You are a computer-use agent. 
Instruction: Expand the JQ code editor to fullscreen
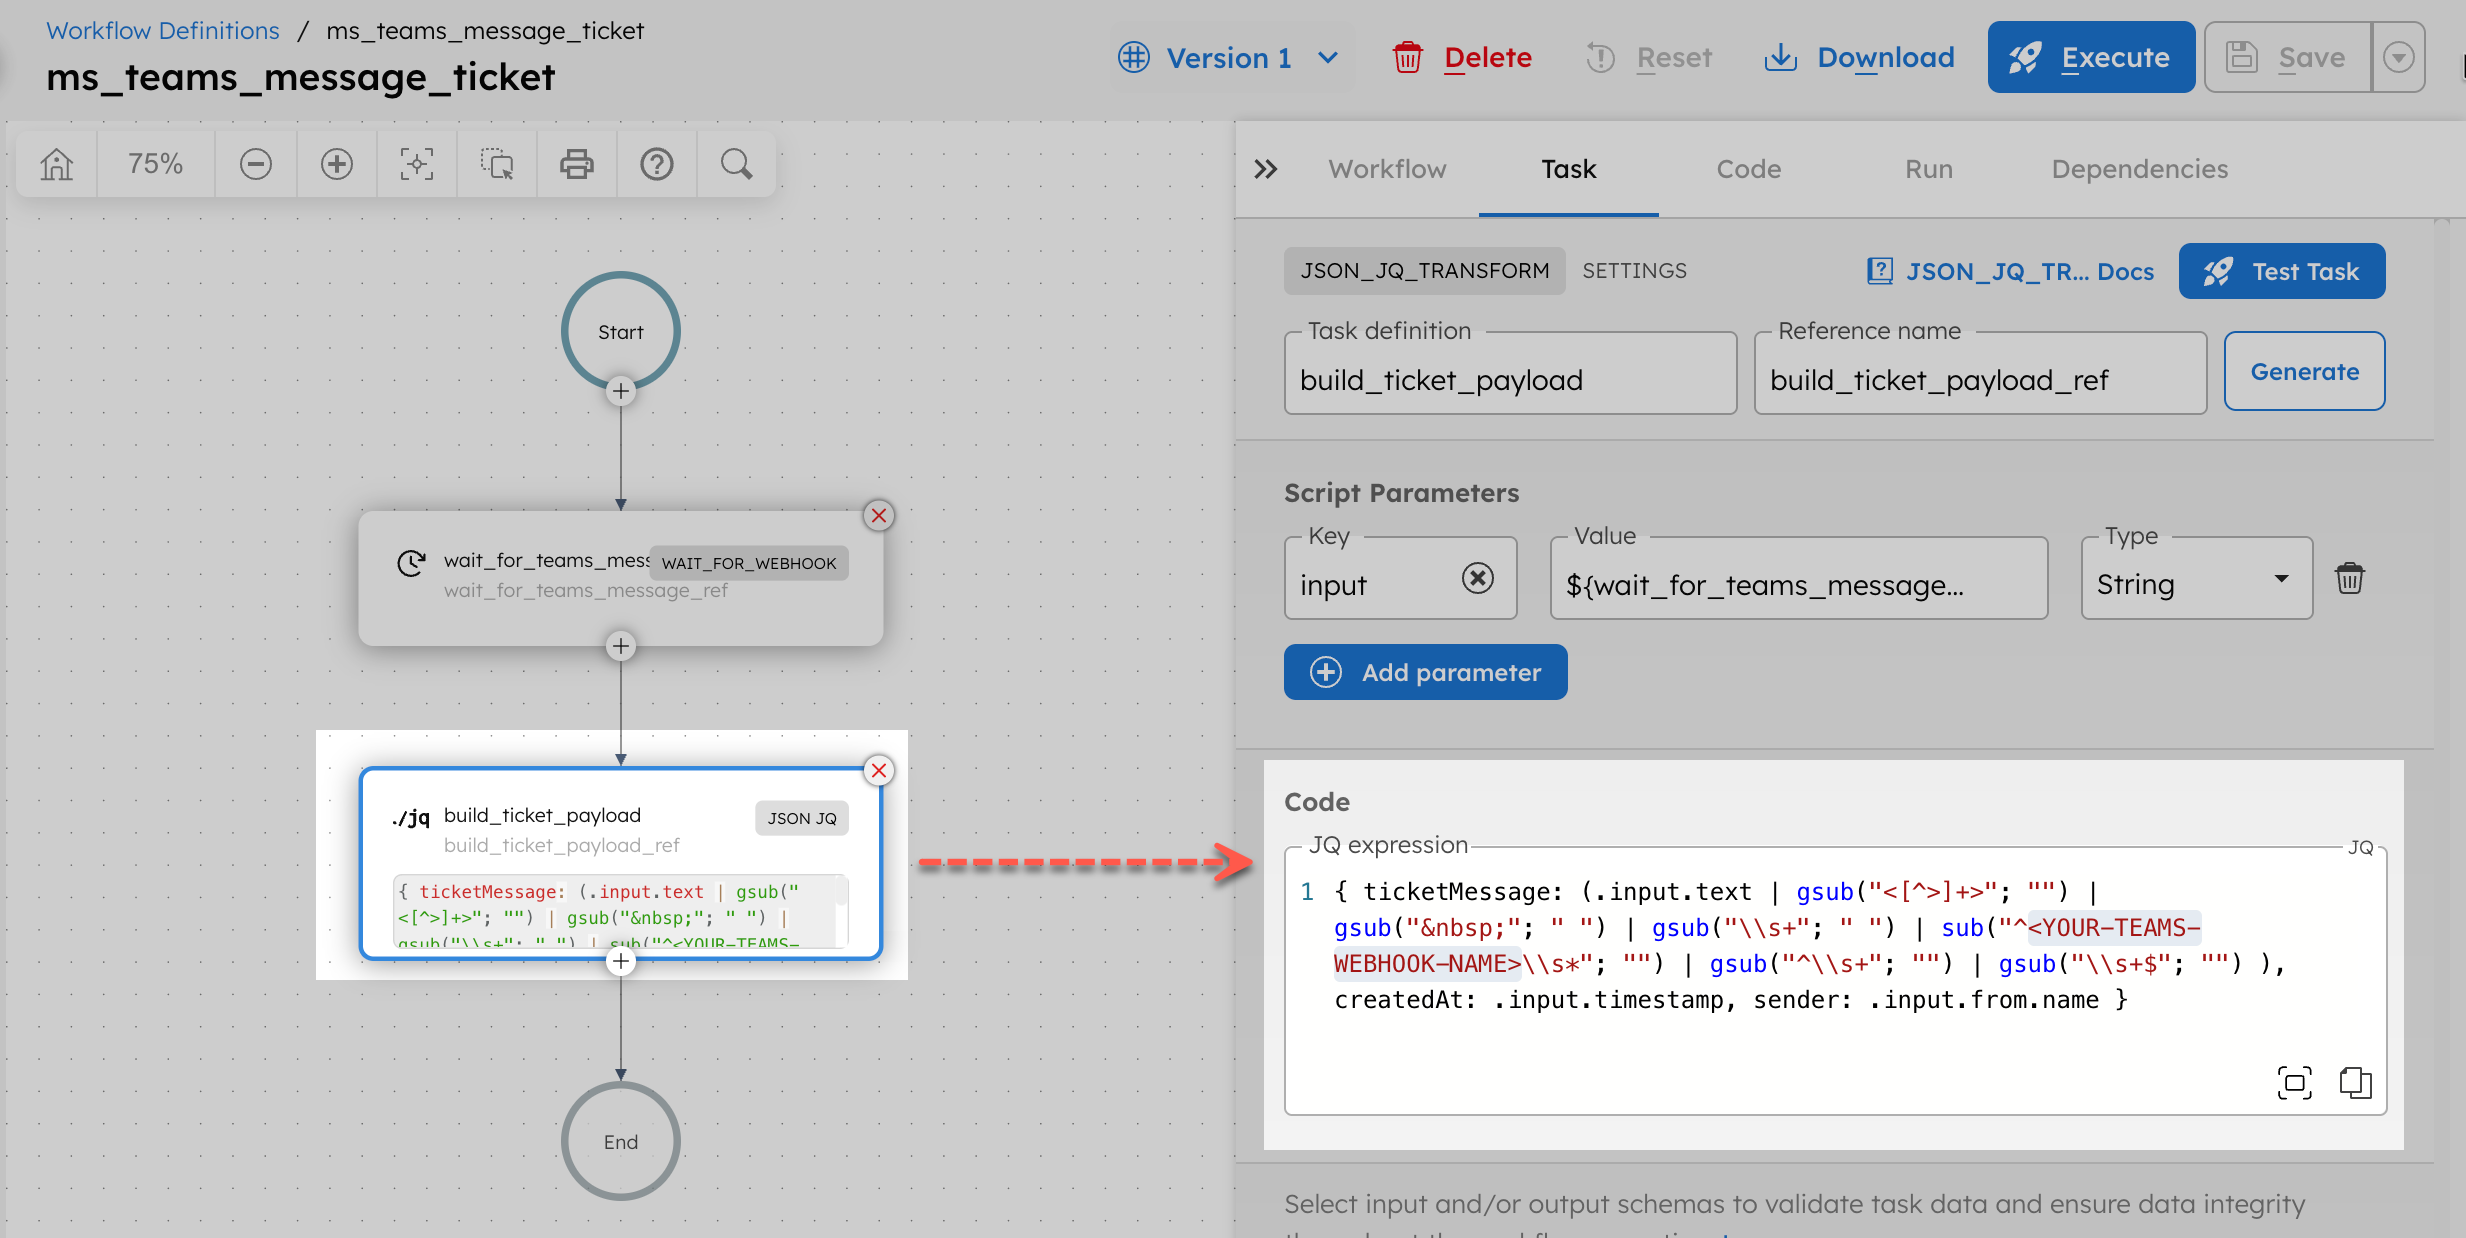(x=2294, y=1083)
